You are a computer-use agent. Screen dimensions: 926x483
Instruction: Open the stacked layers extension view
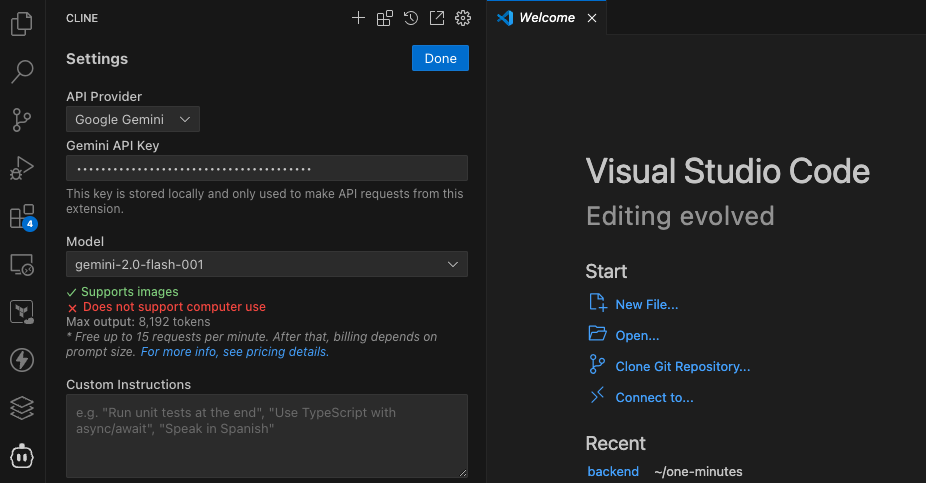point(22,408)
